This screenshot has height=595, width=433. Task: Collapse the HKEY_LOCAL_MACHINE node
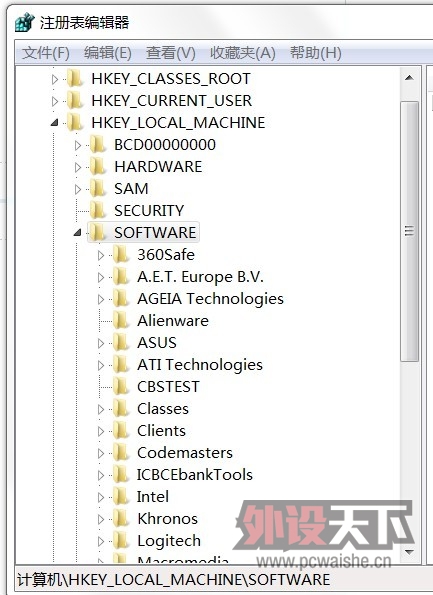55,122
